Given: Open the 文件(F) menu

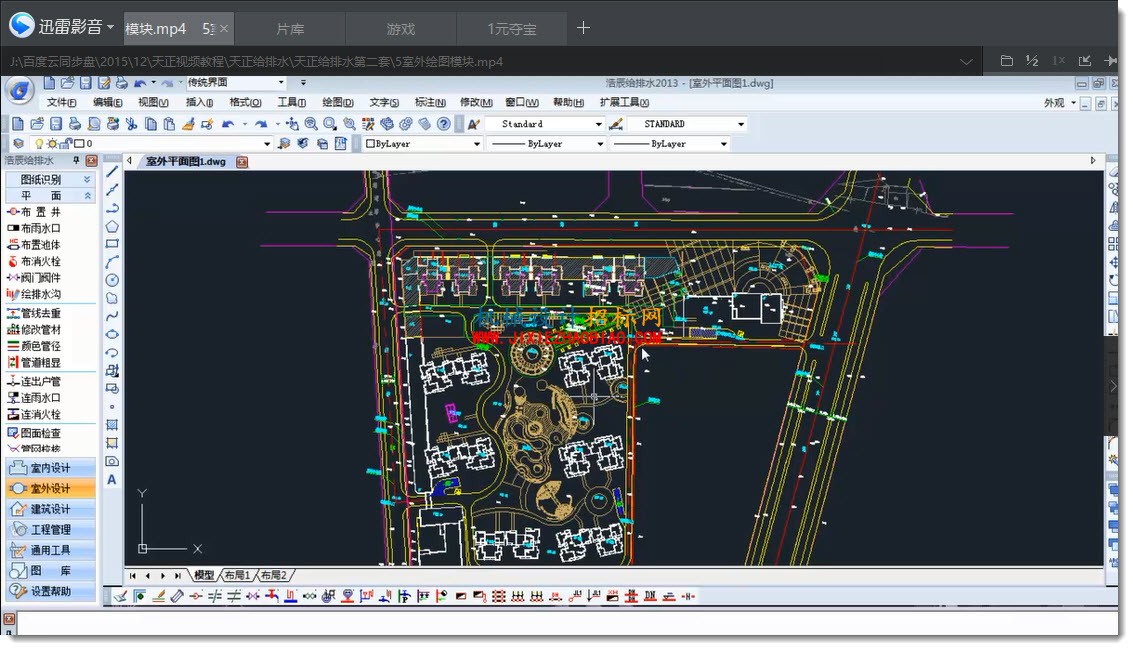Looking at the screenshot, I should [x=61, y=103].
